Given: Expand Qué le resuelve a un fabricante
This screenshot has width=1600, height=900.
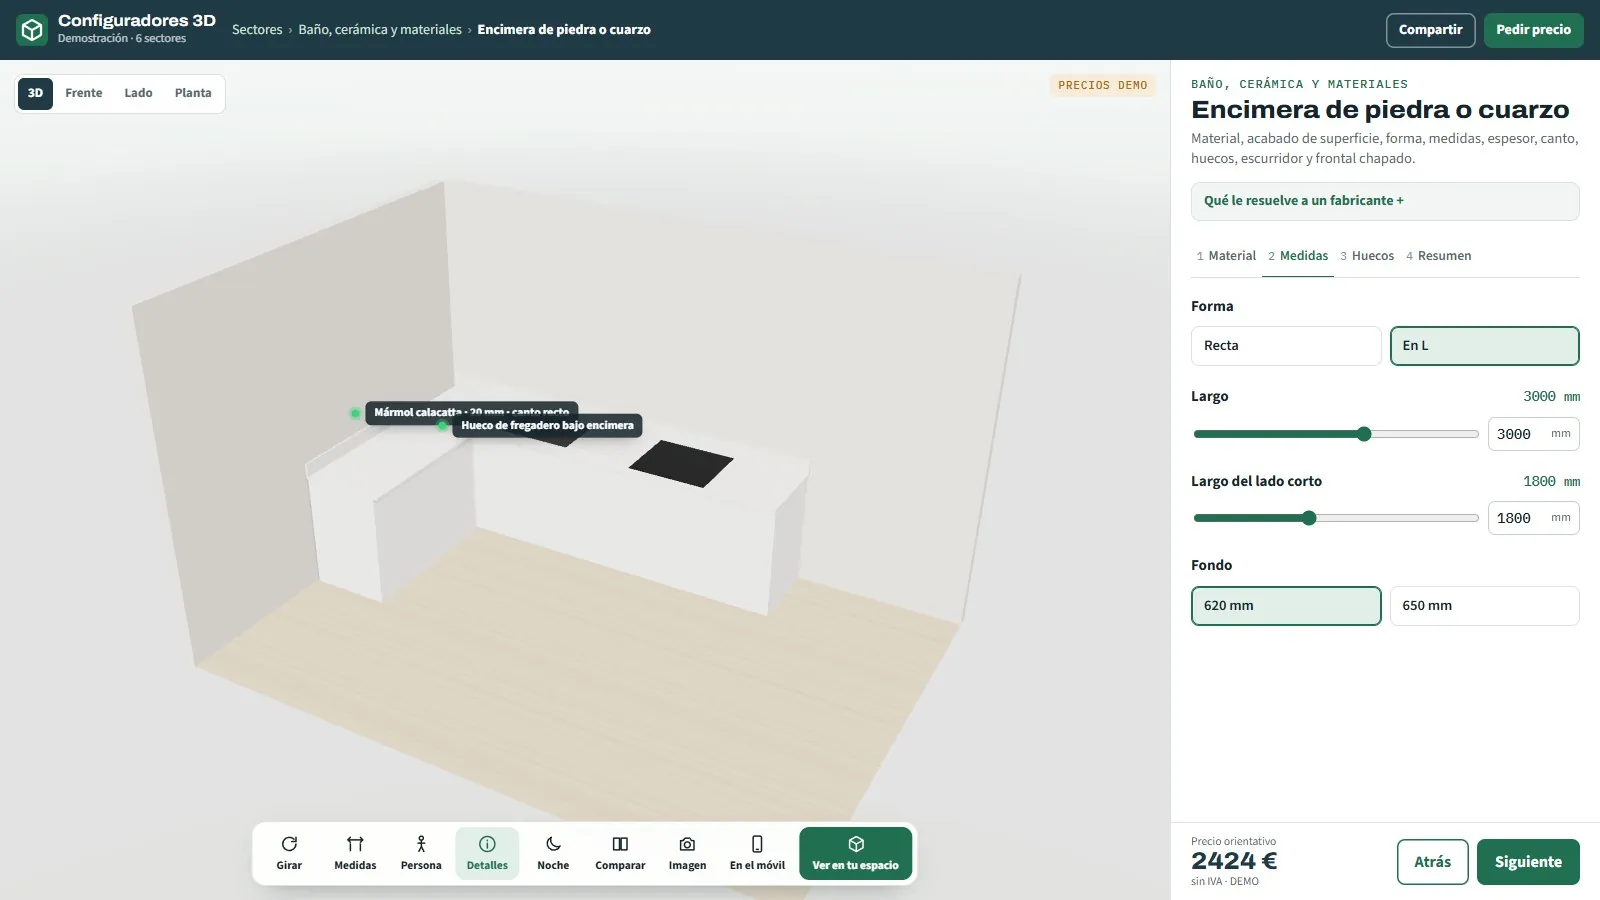Looking at the screenshot, I should 1385,201.
